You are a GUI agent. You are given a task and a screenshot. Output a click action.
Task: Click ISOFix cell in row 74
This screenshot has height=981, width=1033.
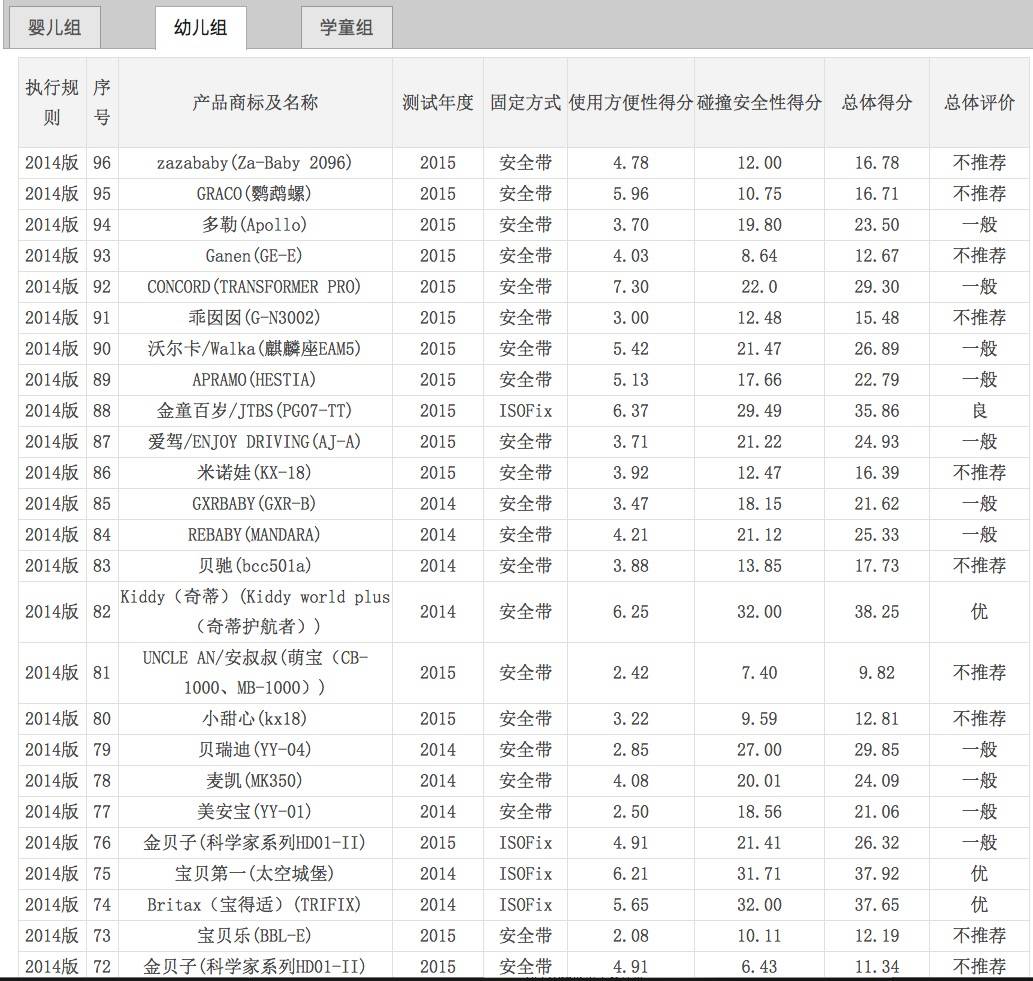[525, 905]
